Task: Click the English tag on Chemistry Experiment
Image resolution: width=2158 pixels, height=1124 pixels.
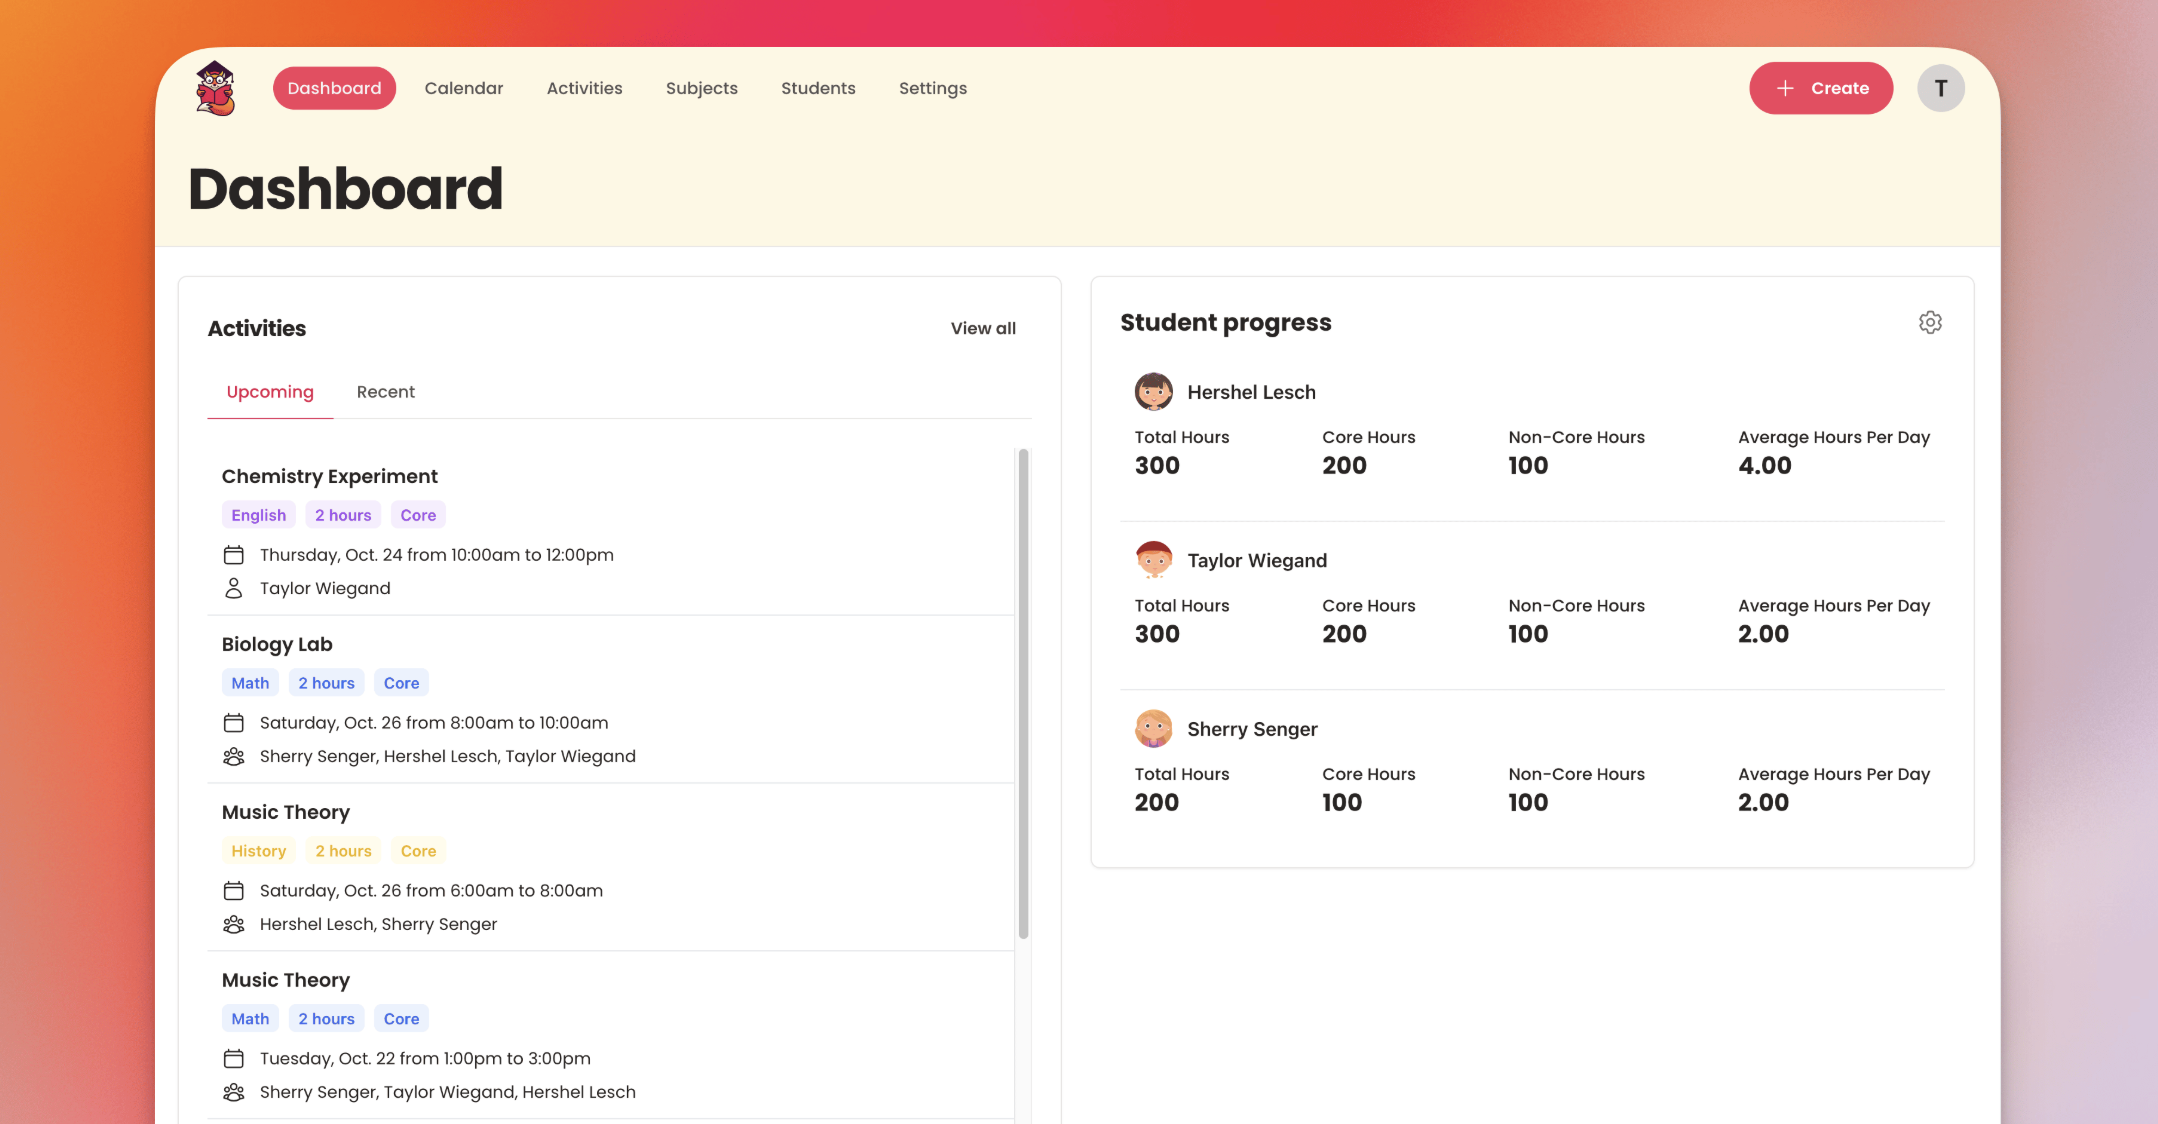Action: coord(258,515)
